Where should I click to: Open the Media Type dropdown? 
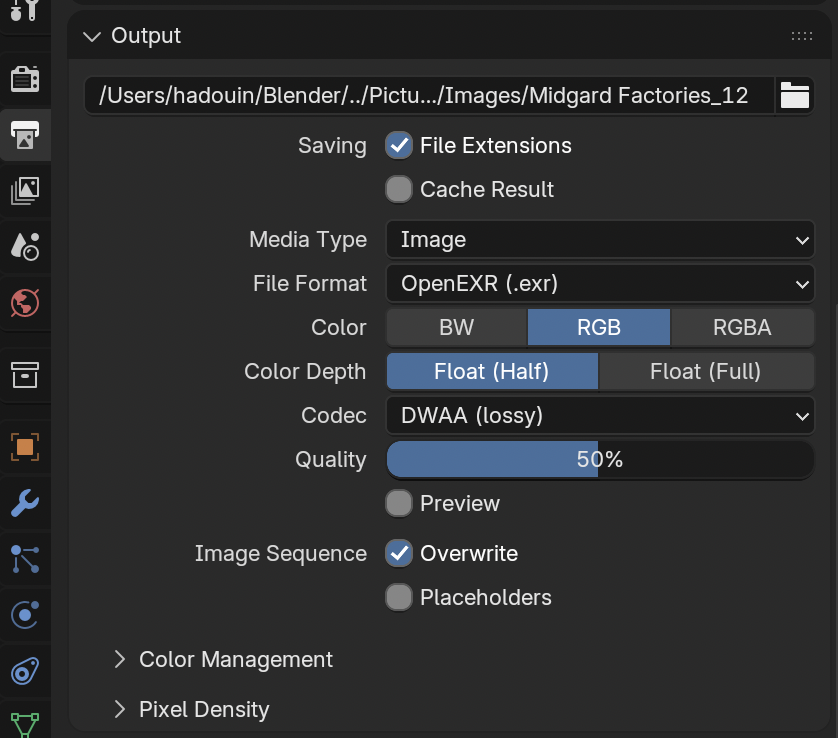coord(600,240)
